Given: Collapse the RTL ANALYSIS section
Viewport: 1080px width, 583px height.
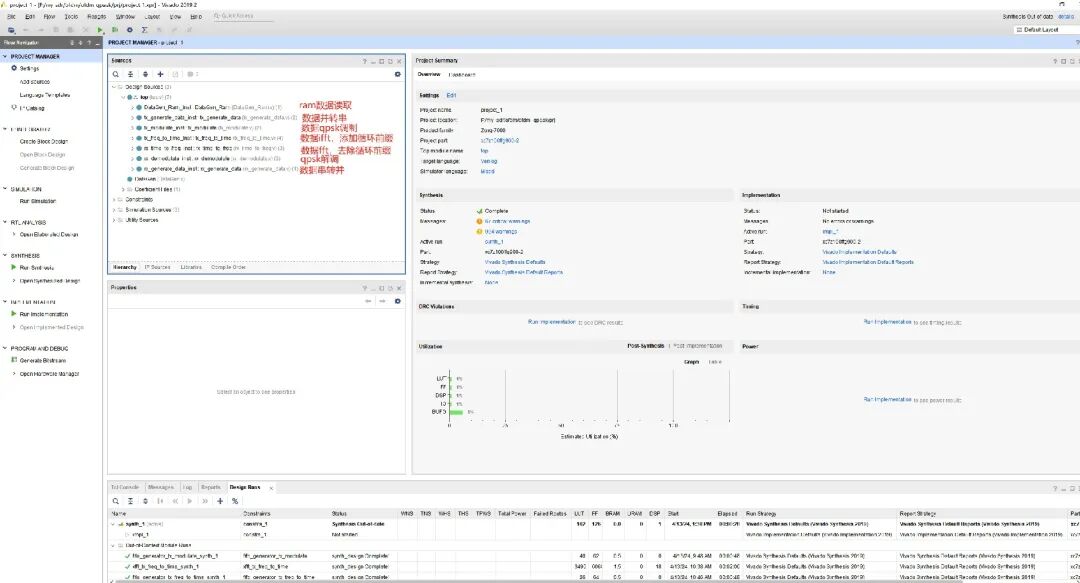Looking at the screenshot, I should coord(5,222).
